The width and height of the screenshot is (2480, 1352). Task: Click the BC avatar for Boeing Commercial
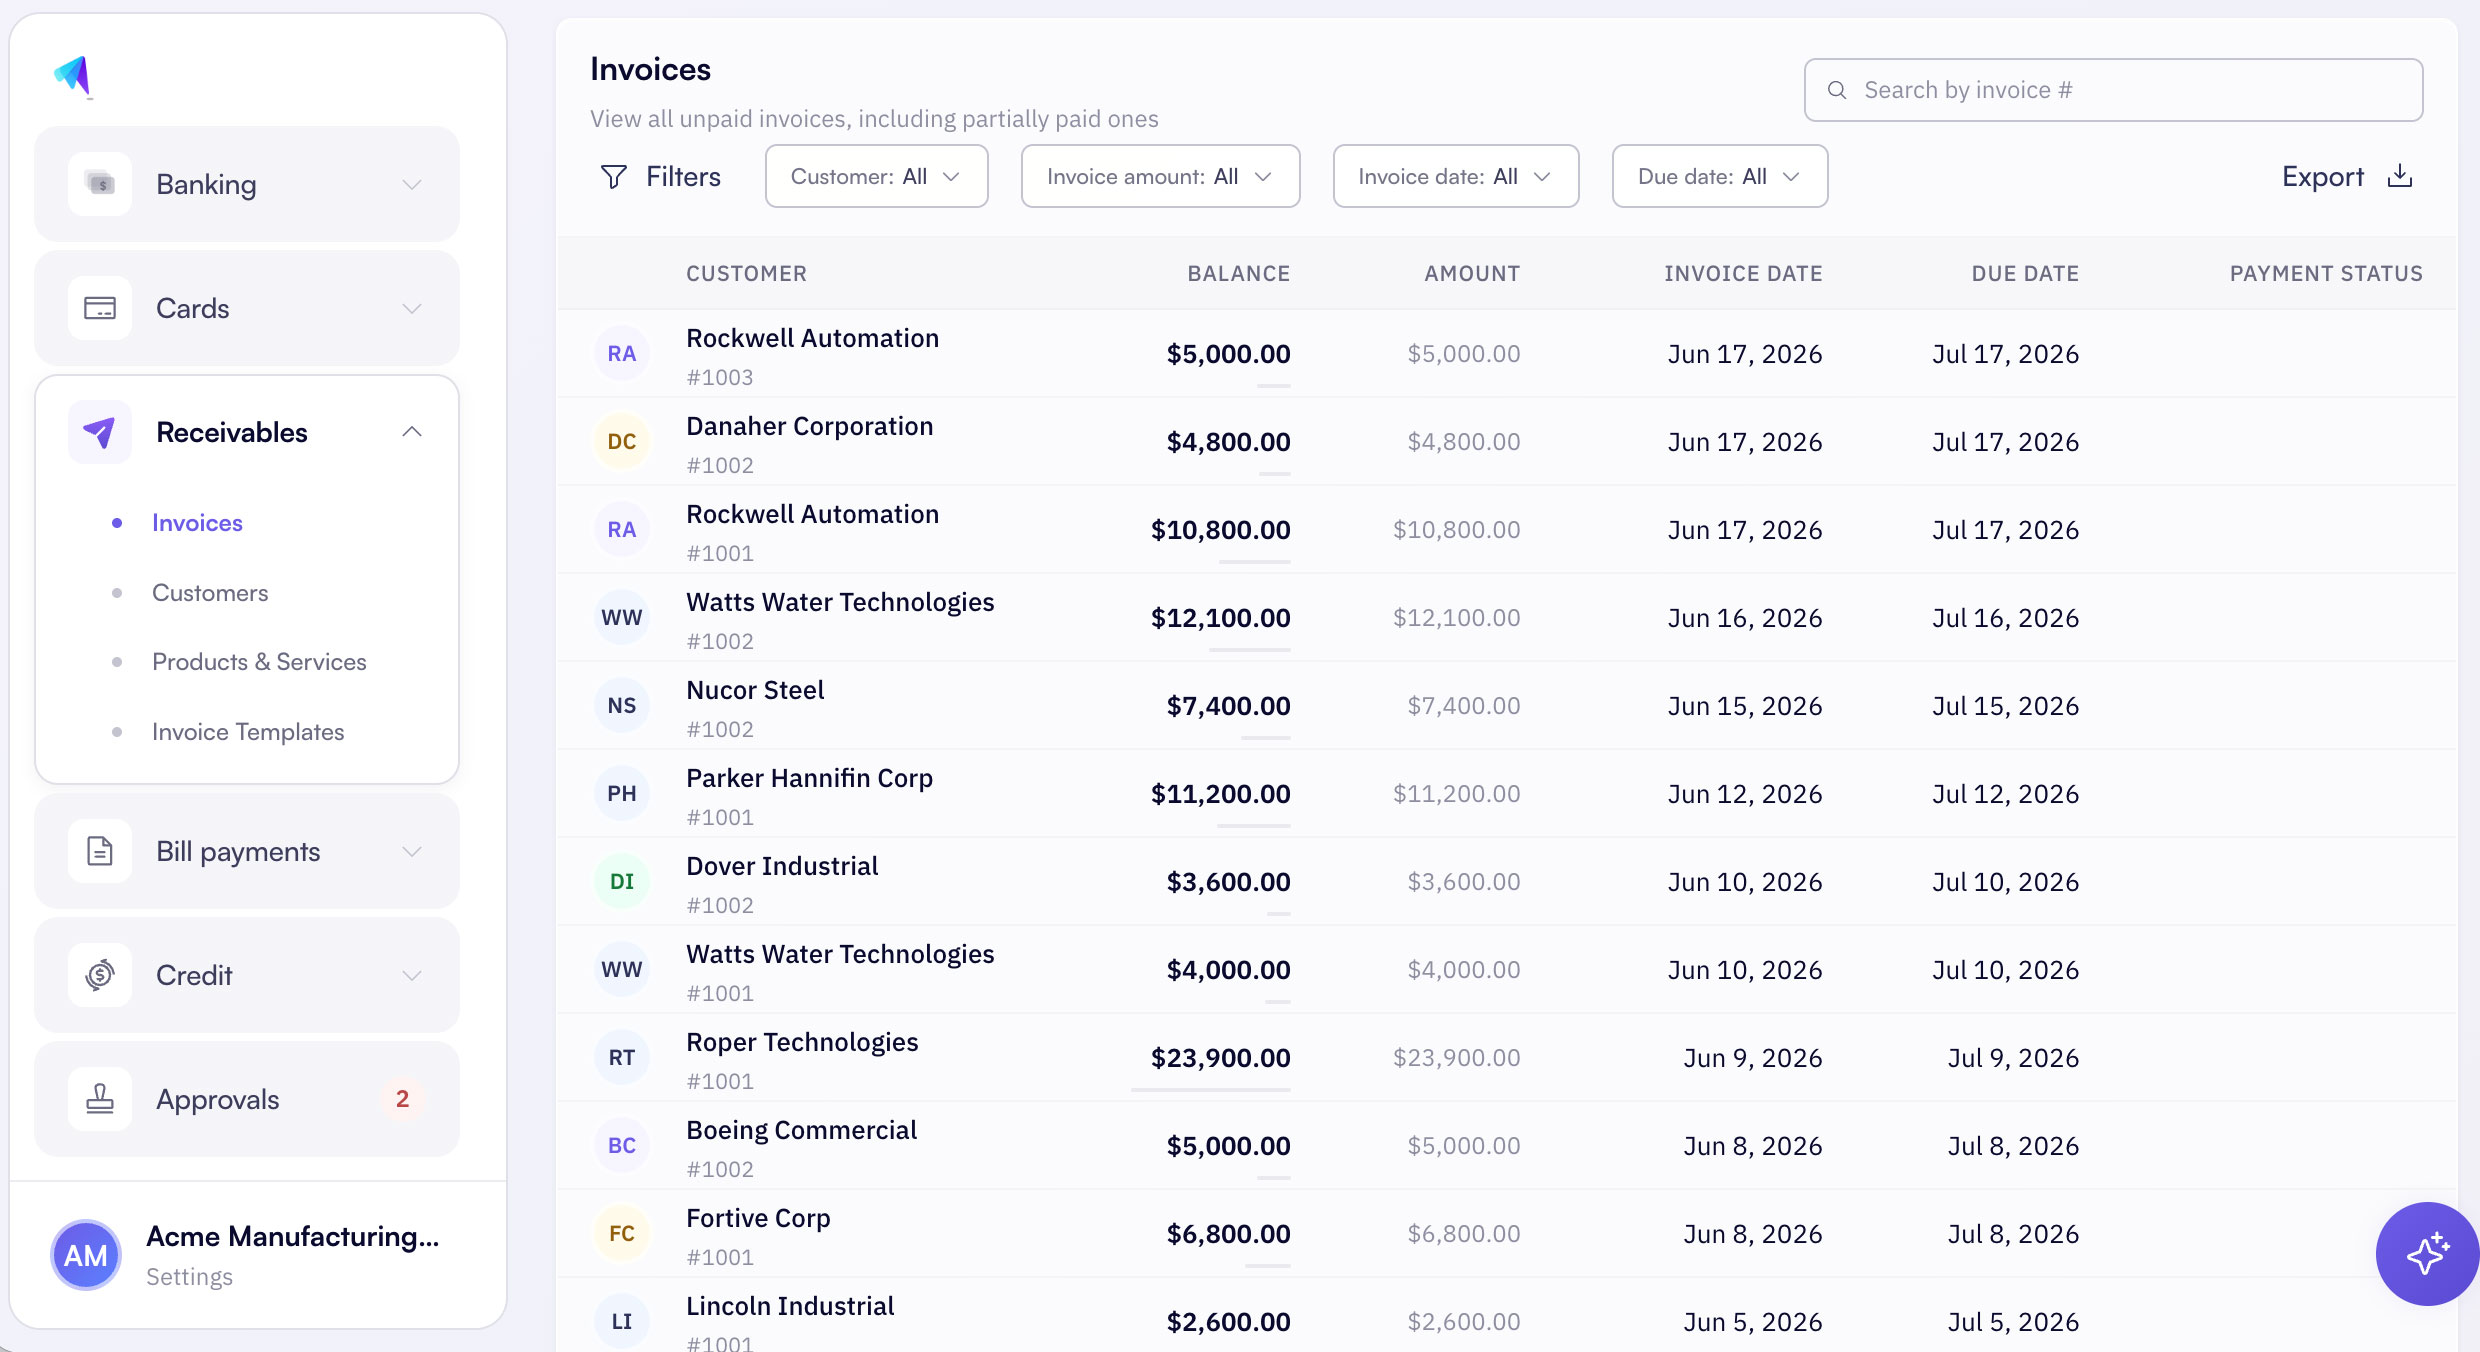pyautogui.click(x=622, y=1145)
